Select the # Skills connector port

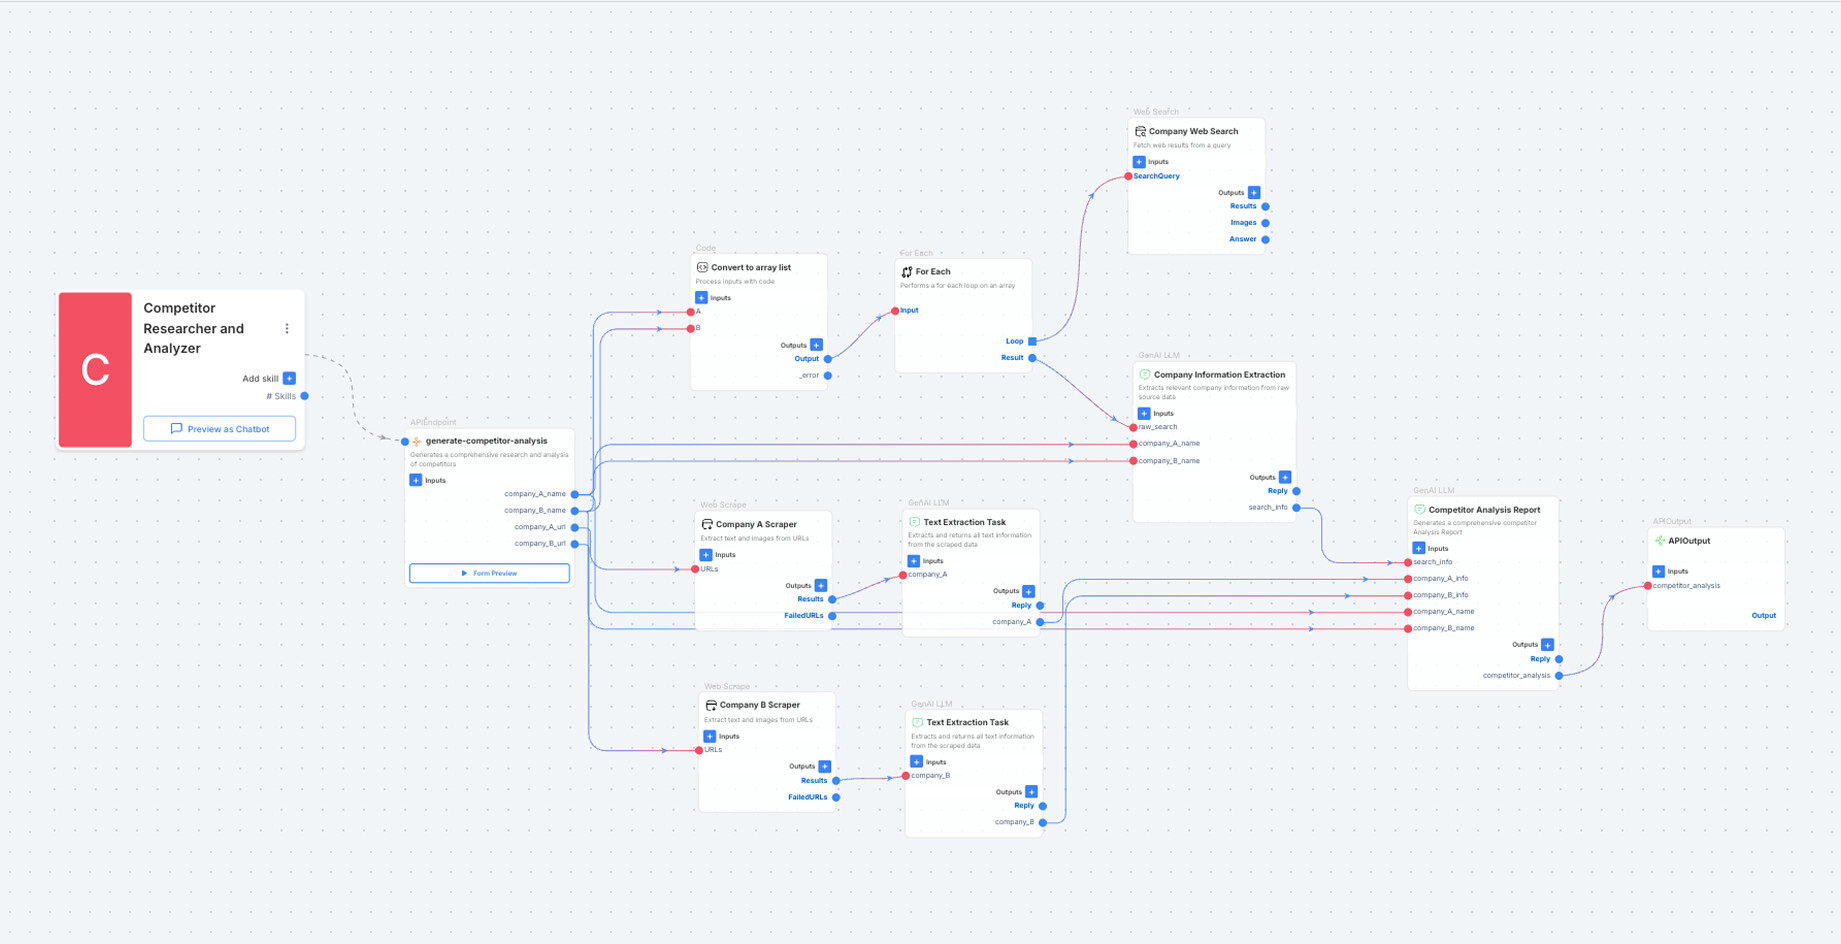pyautogui.click(x=305, y=396)
